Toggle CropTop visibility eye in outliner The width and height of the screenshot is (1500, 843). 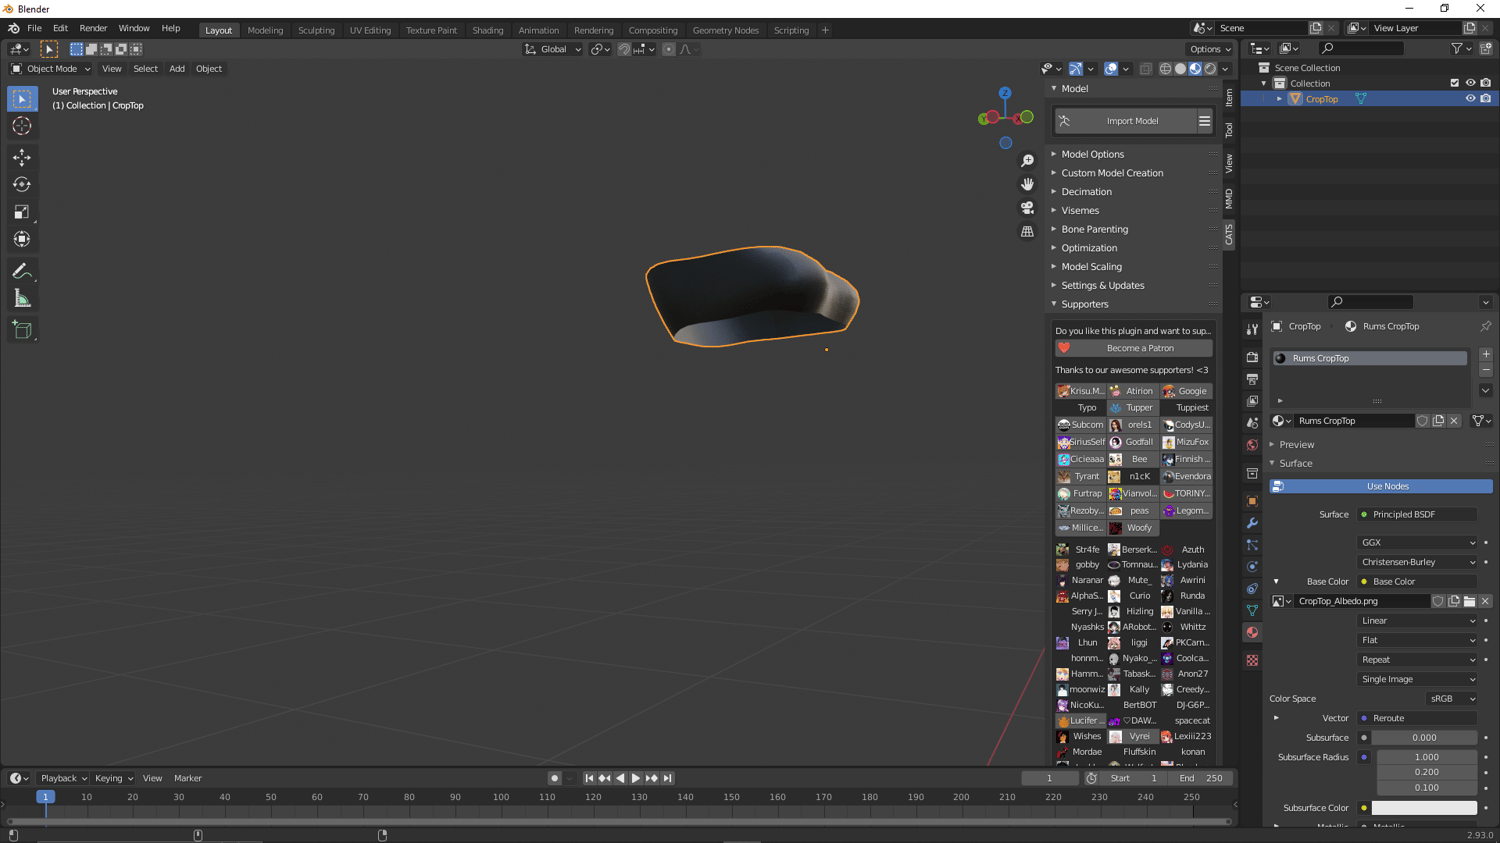(1470, 99)
